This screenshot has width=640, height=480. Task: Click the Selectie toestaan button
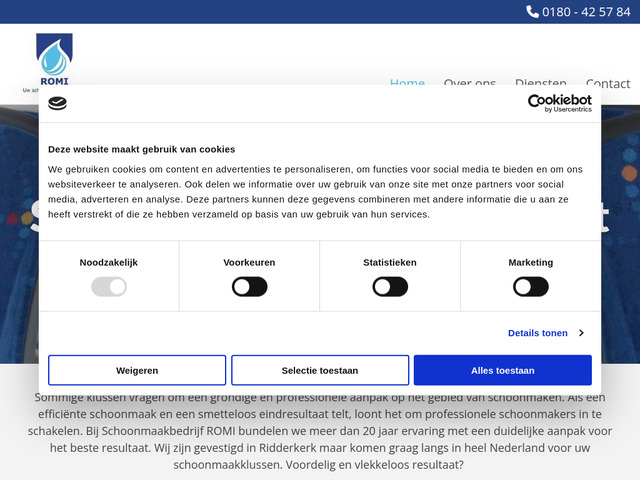point(320,370)
